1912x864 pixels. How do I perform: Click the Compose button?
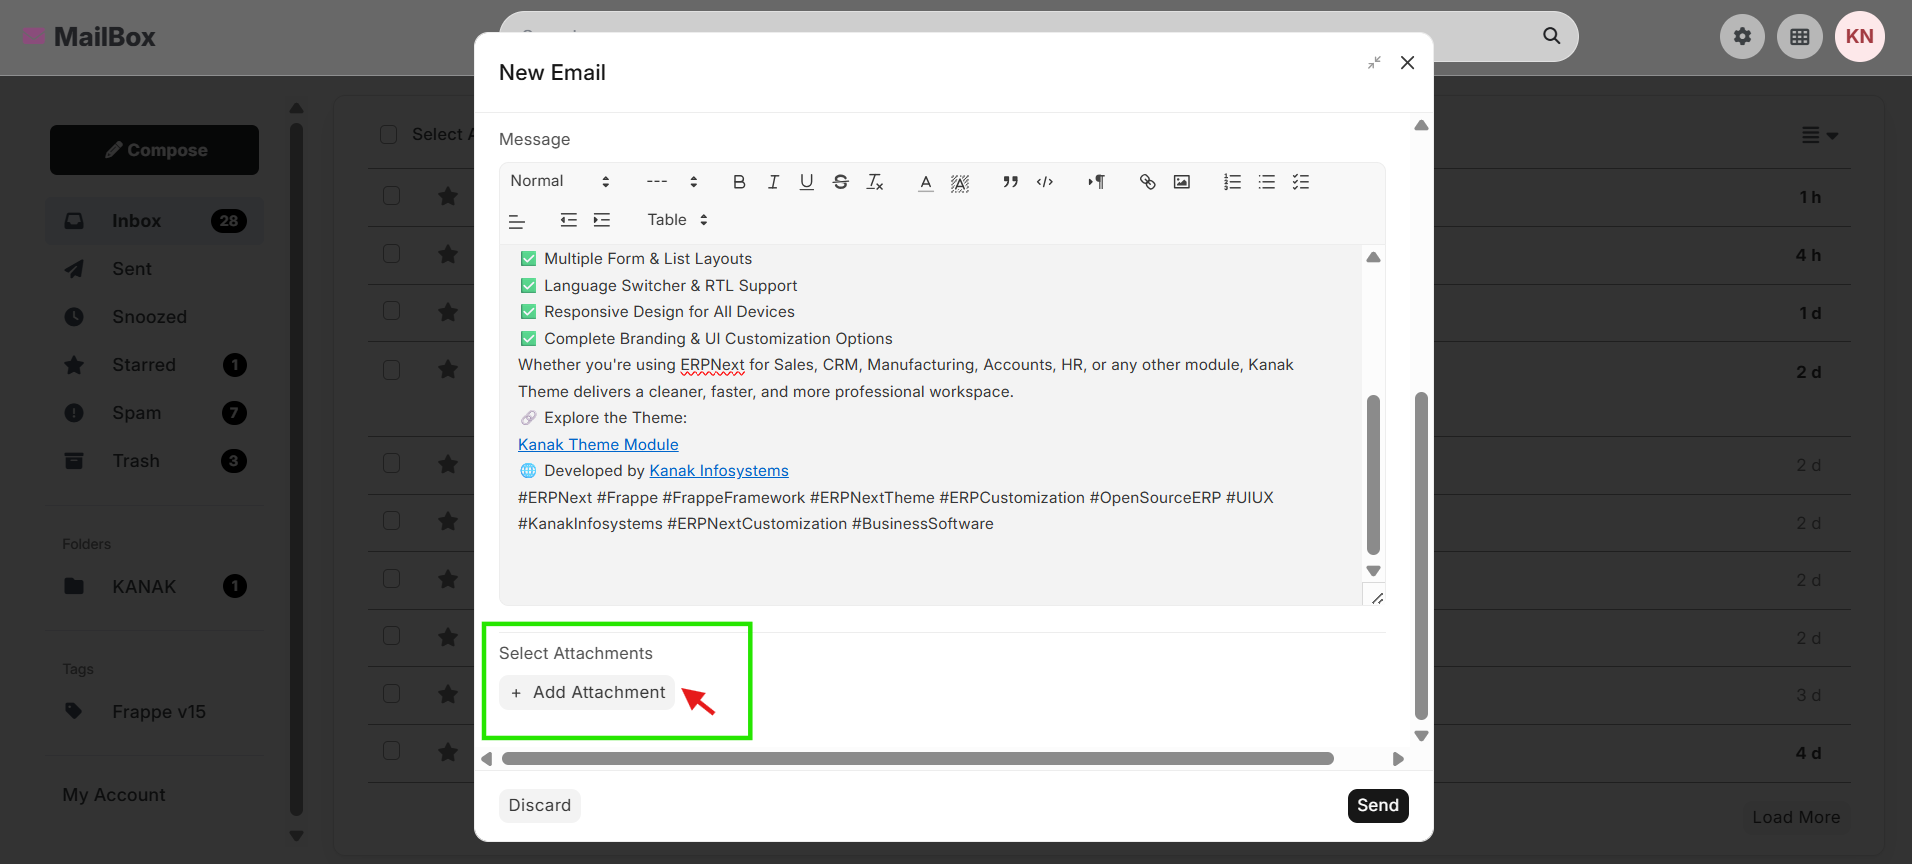[154, 150]
